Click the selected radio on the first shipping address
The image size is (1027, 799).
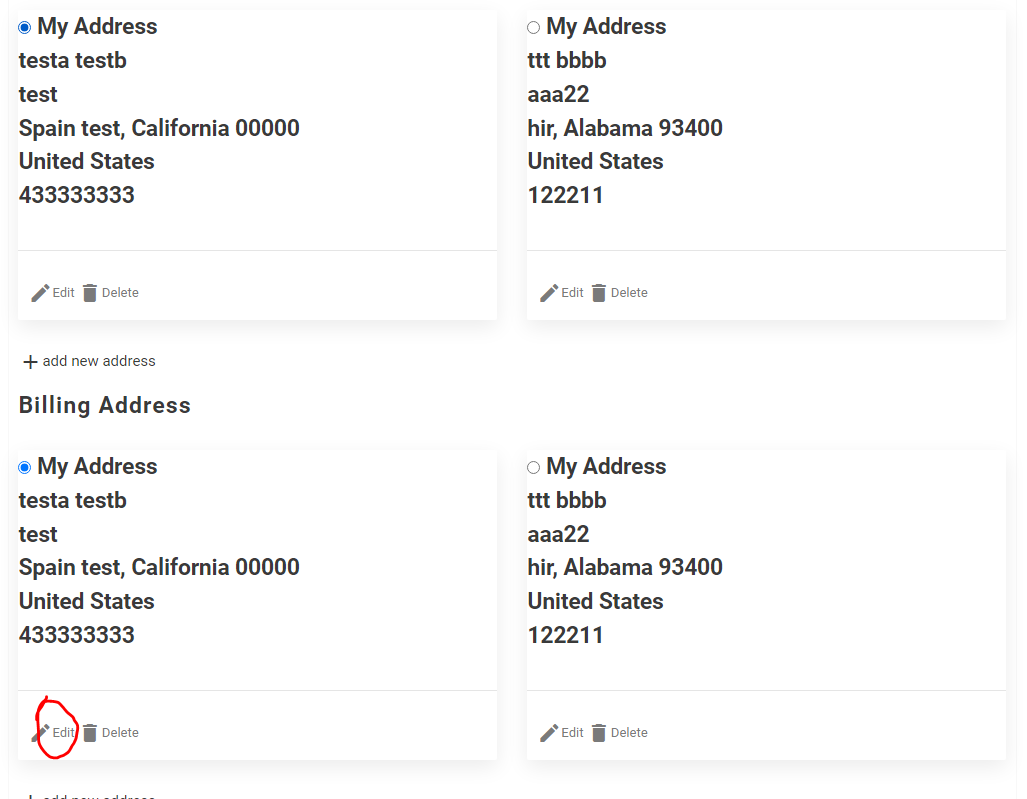pyautogui.click(x=24, y=27)
